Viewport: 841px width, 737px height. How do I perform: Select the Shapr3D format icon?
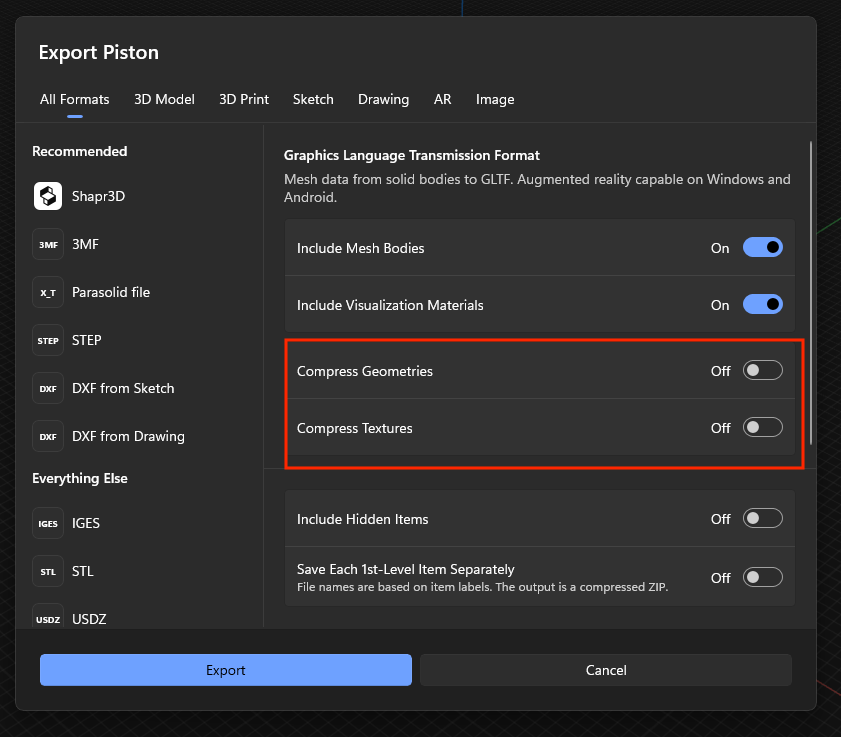[48, 196]
